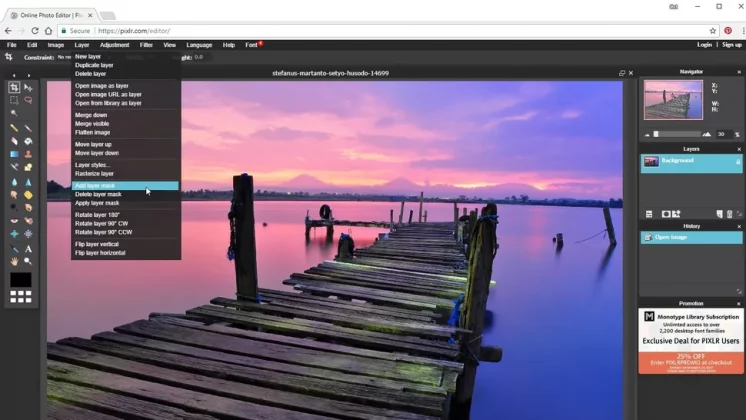Select Flatten image menu entry
746x420 pixels.
coord(93,132)
